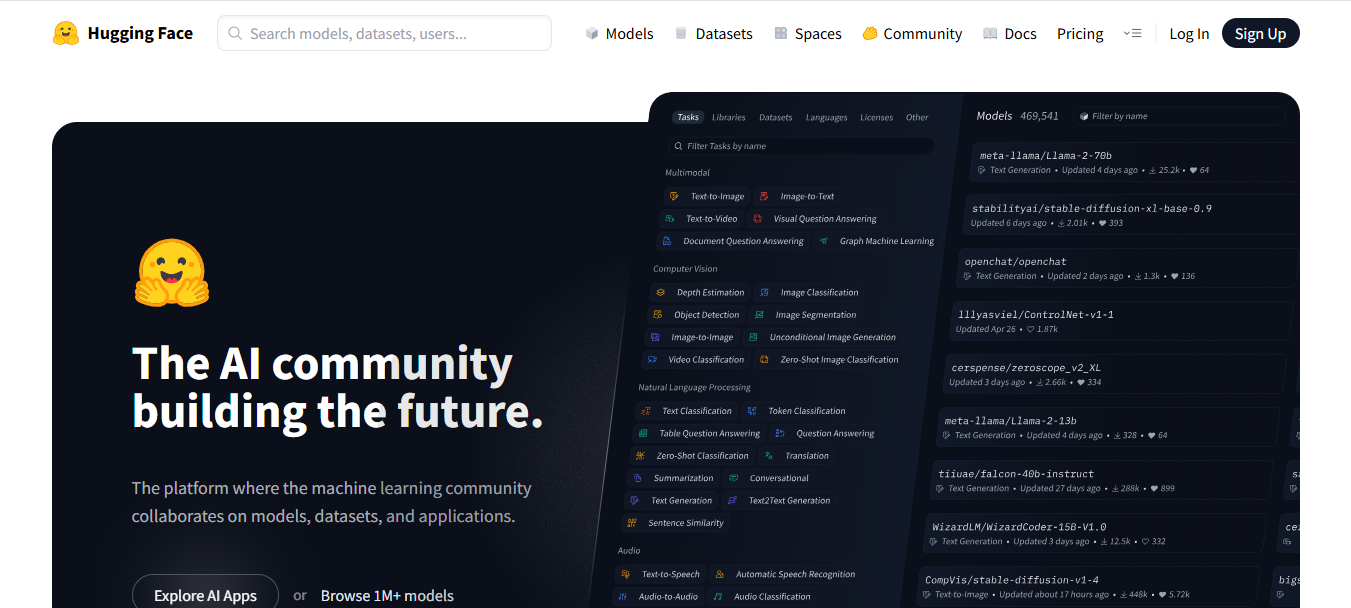
Task: Open the lllyasviel/ControlNet-v1-1 model card
Action: pos(1121,321)
